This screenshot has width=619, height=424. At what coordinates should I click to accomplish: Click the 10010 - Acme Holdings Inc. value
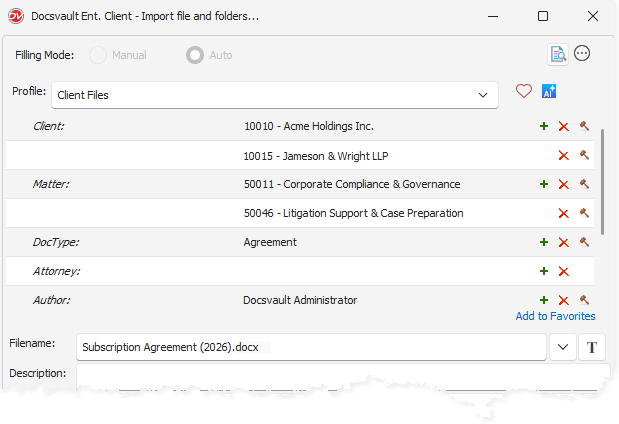[x=309, y=126]
